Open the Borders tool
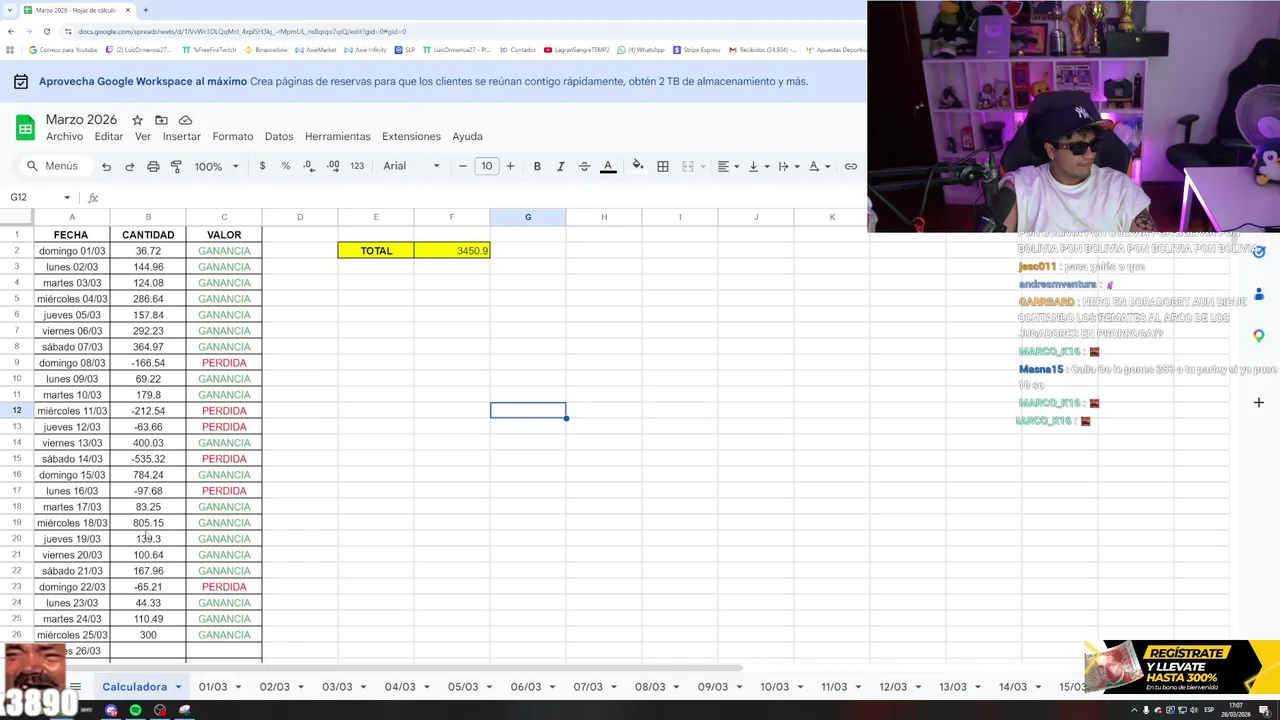The height and width of the screenshot is (720, 1280). point(662,166)
